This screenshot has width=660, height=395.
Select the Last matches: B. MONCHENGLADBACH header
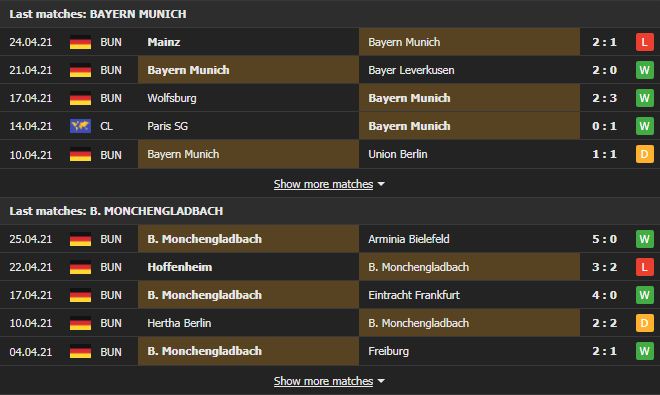(x=116, y=211)
